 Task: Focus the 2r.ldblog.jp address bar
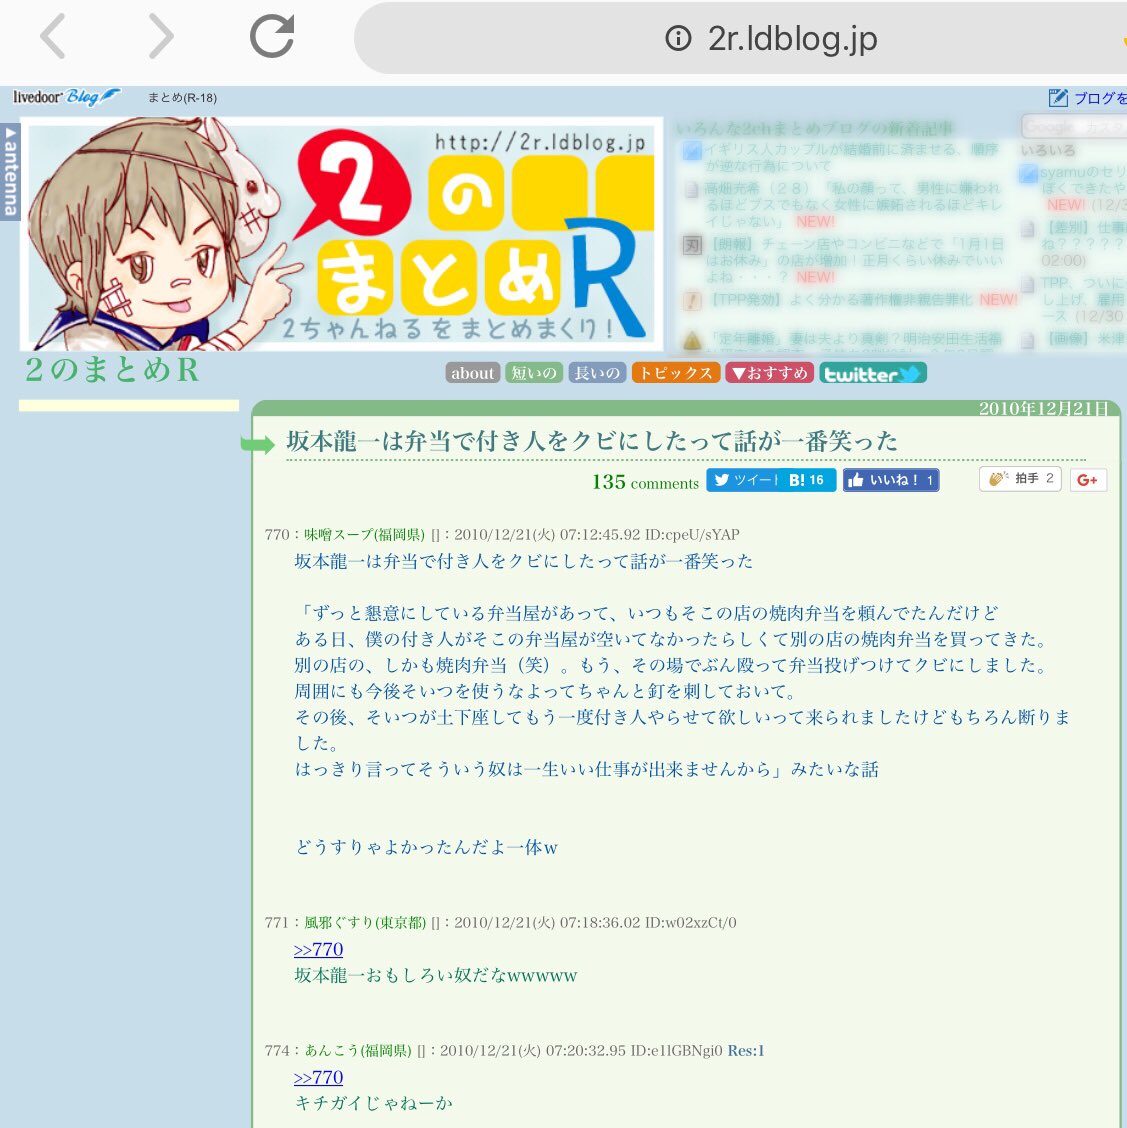(x=741, y=38)
